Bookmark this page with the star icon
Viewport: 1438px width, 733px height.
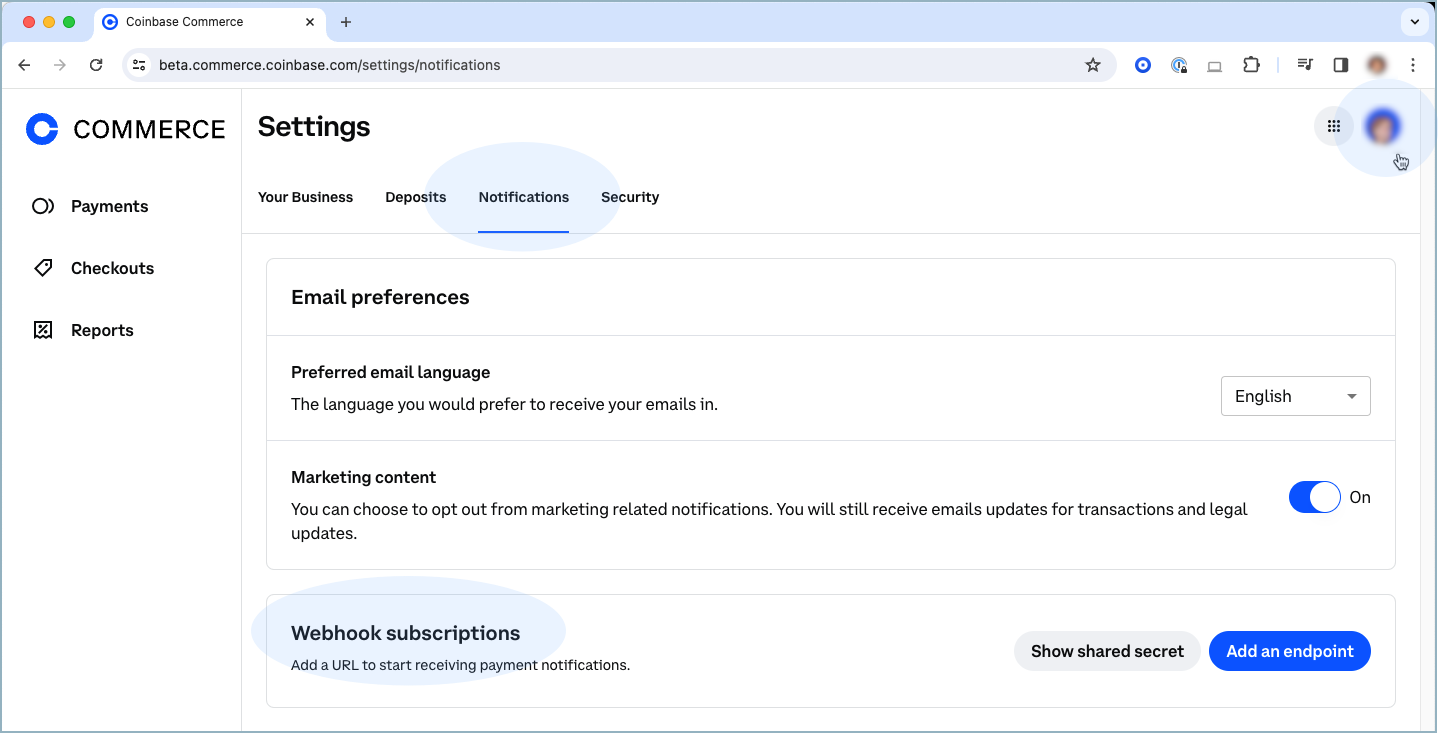click(1093, 65)
